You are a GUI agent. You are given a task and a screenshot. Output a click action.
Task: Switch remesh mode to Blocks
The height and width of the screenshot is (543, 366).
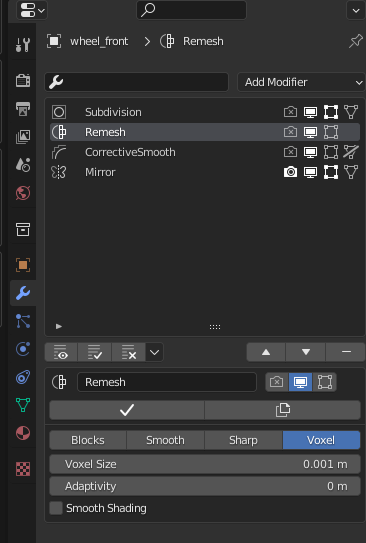(x=88, y=440)
